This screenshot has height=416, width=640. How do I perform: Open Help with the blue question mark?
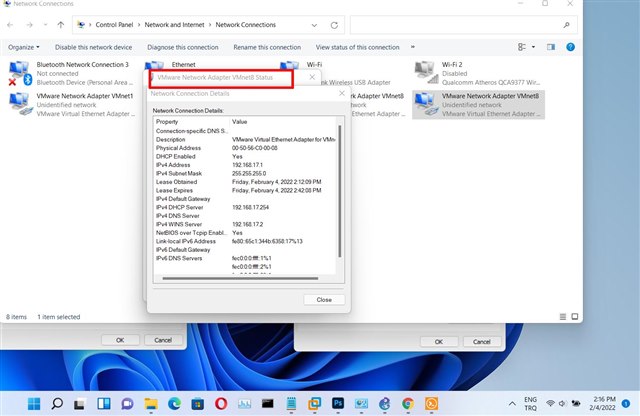click(570, 47)
